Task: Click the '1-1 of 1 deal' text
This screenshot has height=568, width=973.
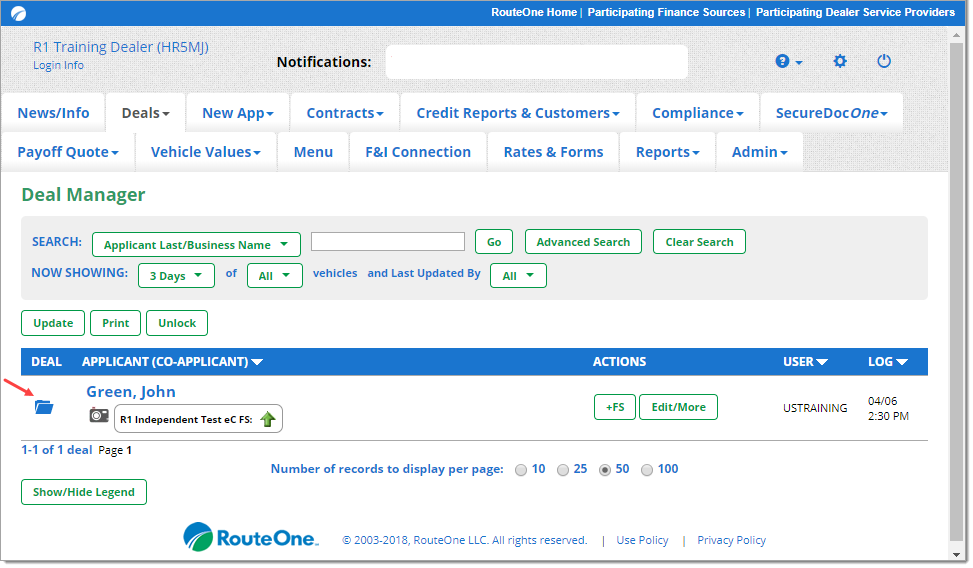Action: [57, 450]
